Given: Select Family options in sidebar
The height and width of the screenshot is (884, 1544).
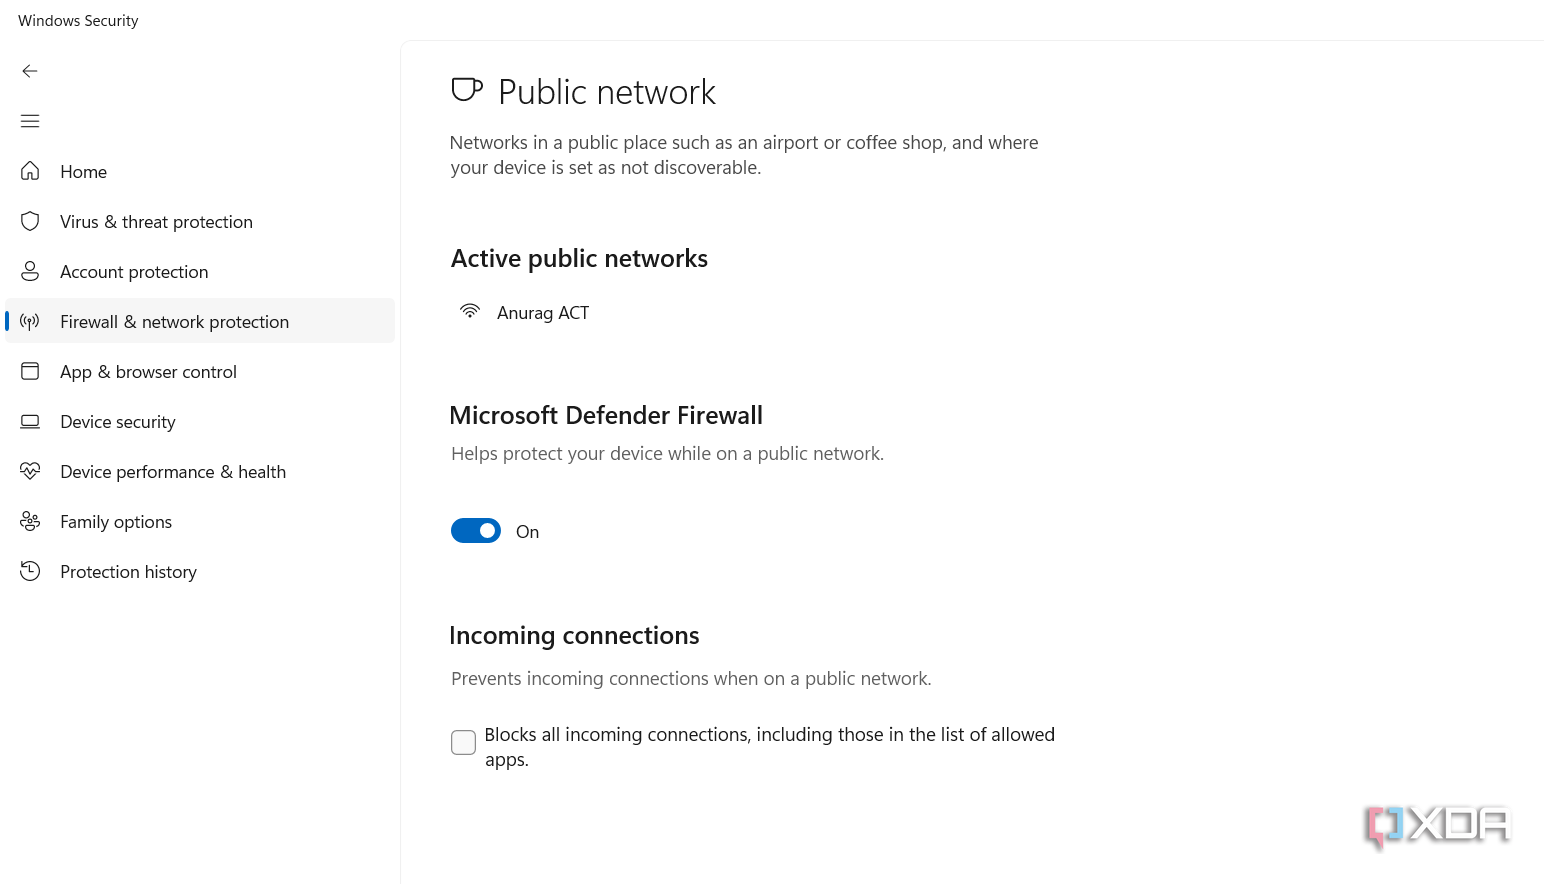Looking at the screenshot, I should click(x=200, y=521).
